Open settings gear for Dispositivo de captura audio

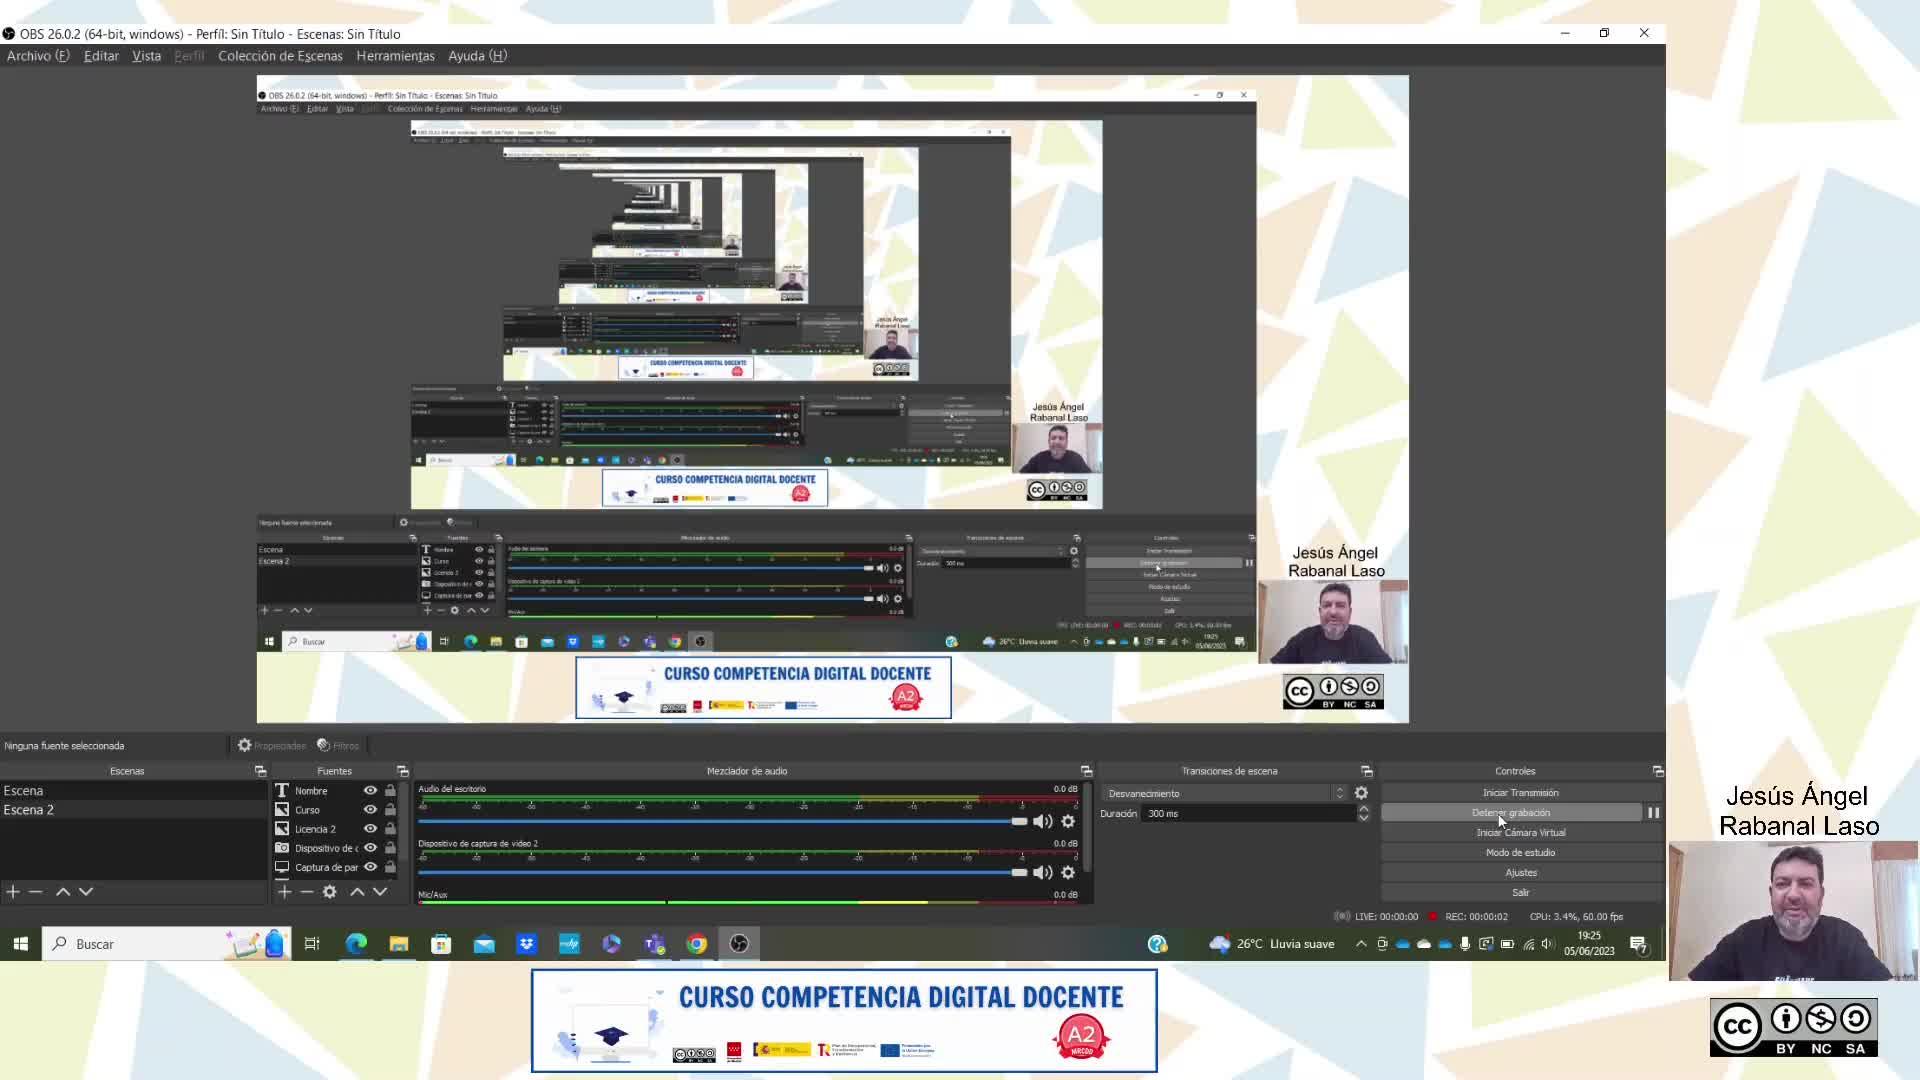pos(1068,872)
